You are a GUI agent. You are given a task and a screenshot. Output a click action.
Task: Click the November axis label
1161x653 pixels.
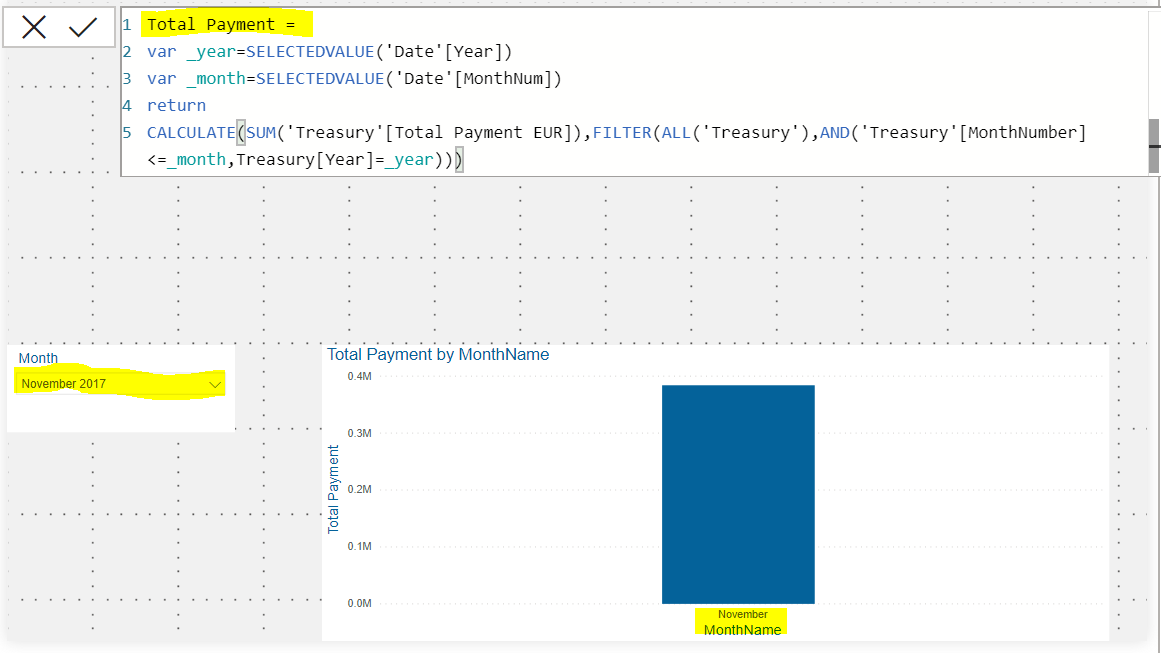[743, 615]
